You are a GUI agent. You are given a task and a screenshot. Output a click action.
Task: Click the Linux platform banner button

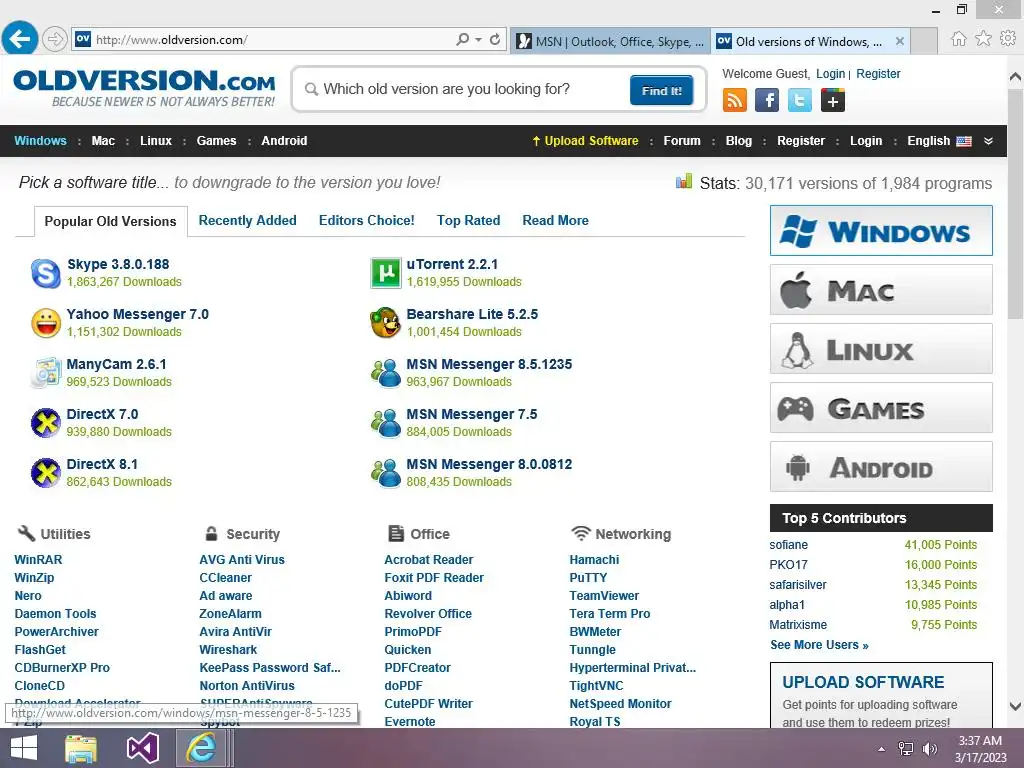point(881,349)
